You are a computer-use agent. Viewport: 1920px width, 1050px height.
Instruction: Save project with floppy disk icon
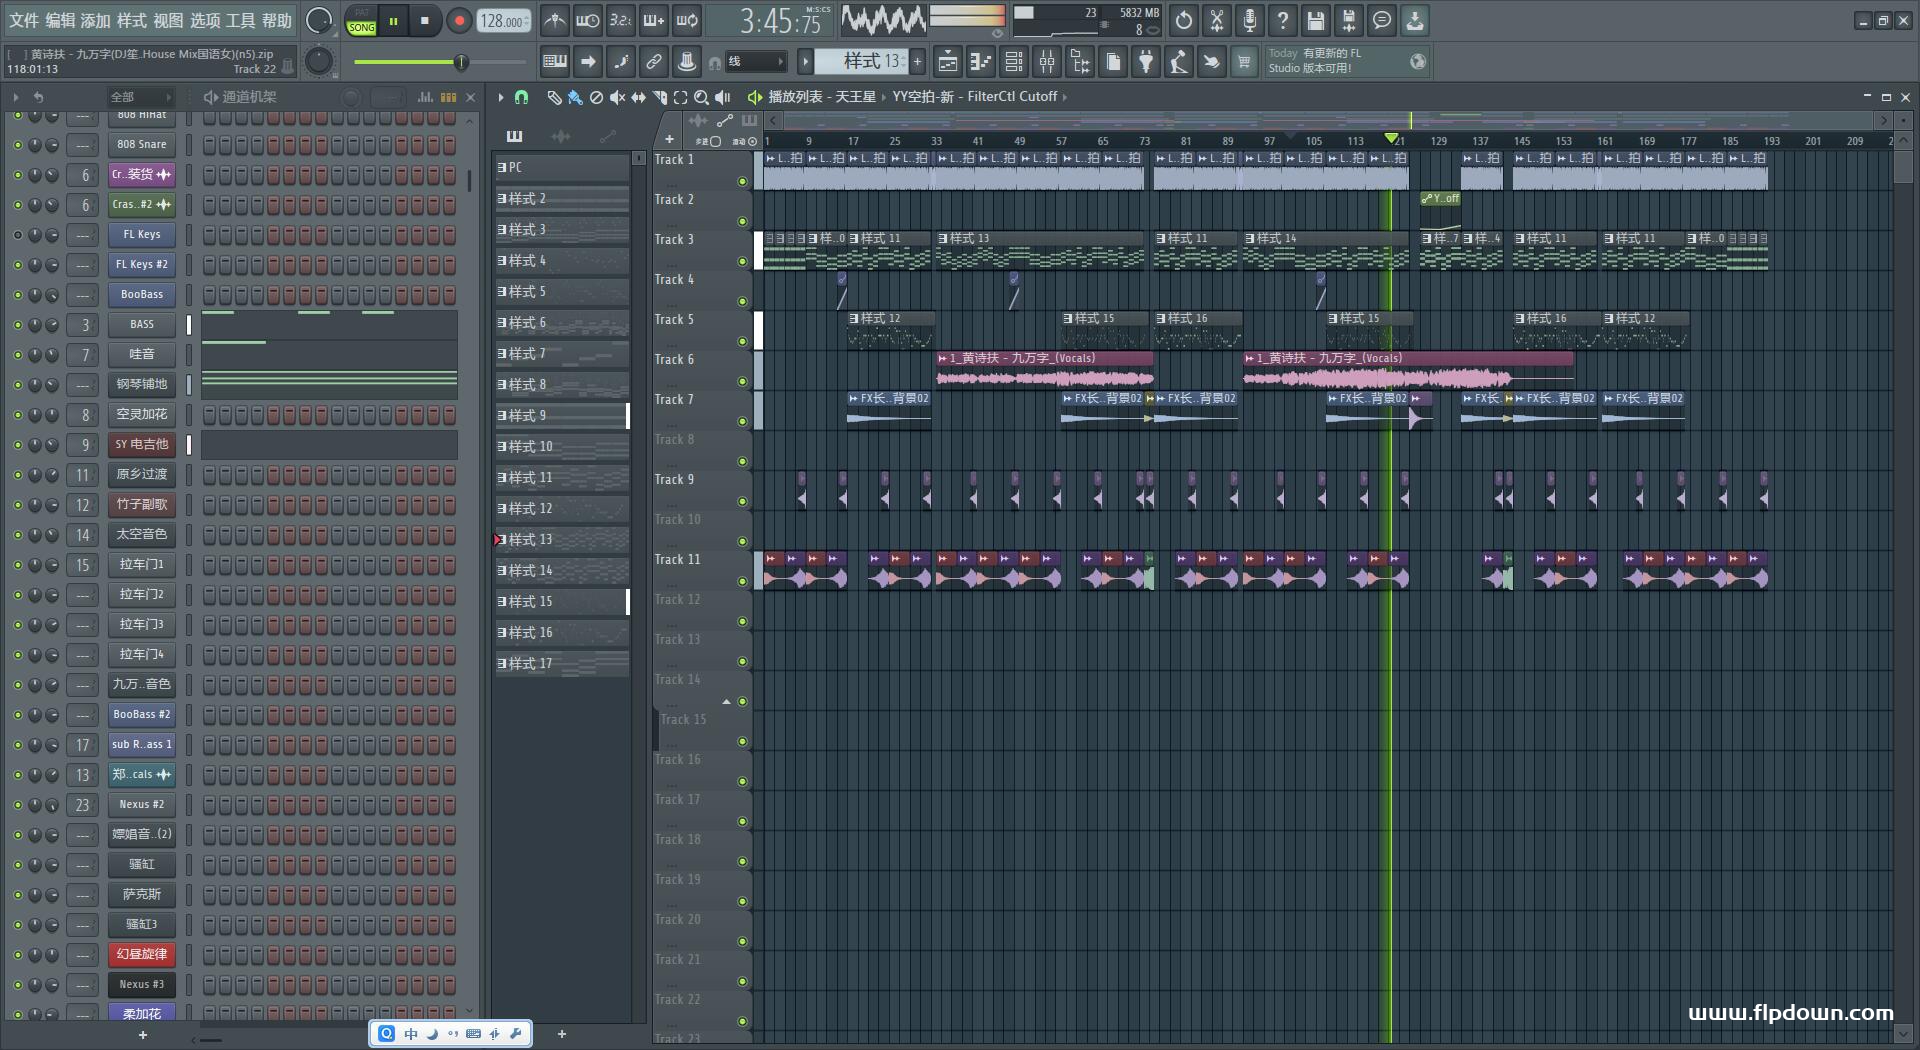coord(1316,20)
